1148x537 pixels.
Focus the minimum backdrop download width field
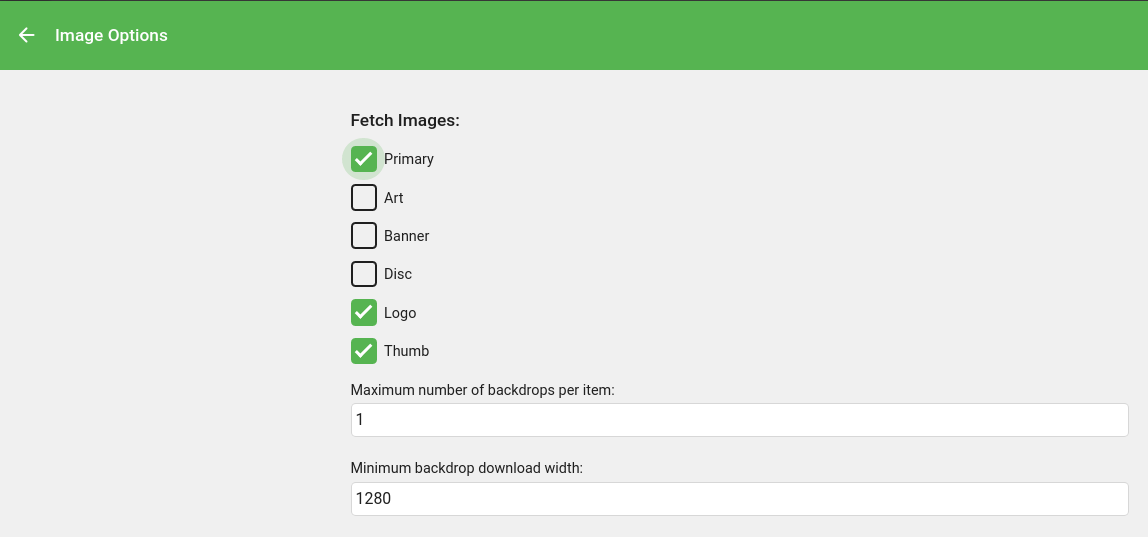[x=739, y=498]
